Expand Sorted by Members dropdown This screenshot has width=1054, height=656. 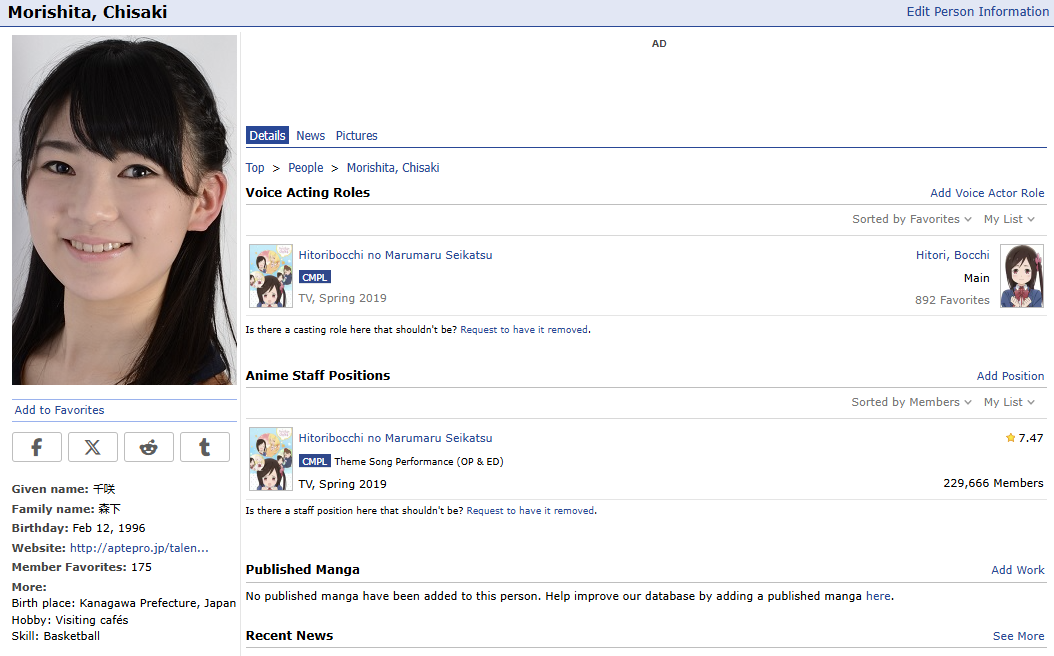(911, 402)
